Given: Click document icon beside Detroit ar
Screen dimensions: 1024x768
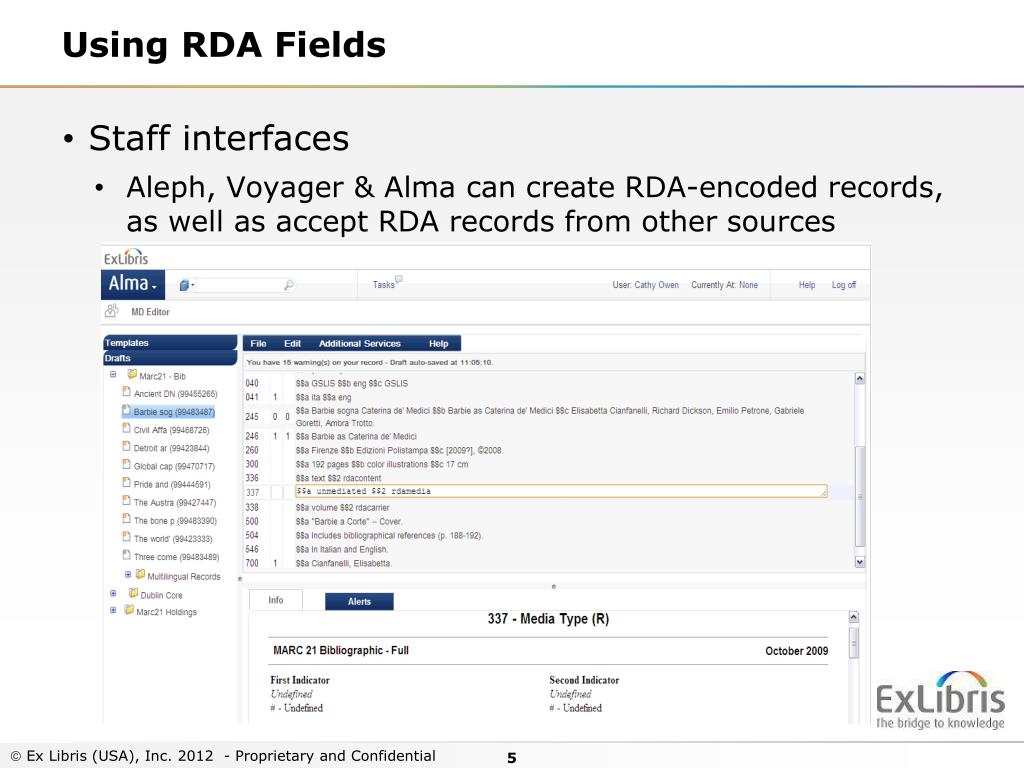Looking at the screenshot, I should pyautogui.click(x=127, y=447).
